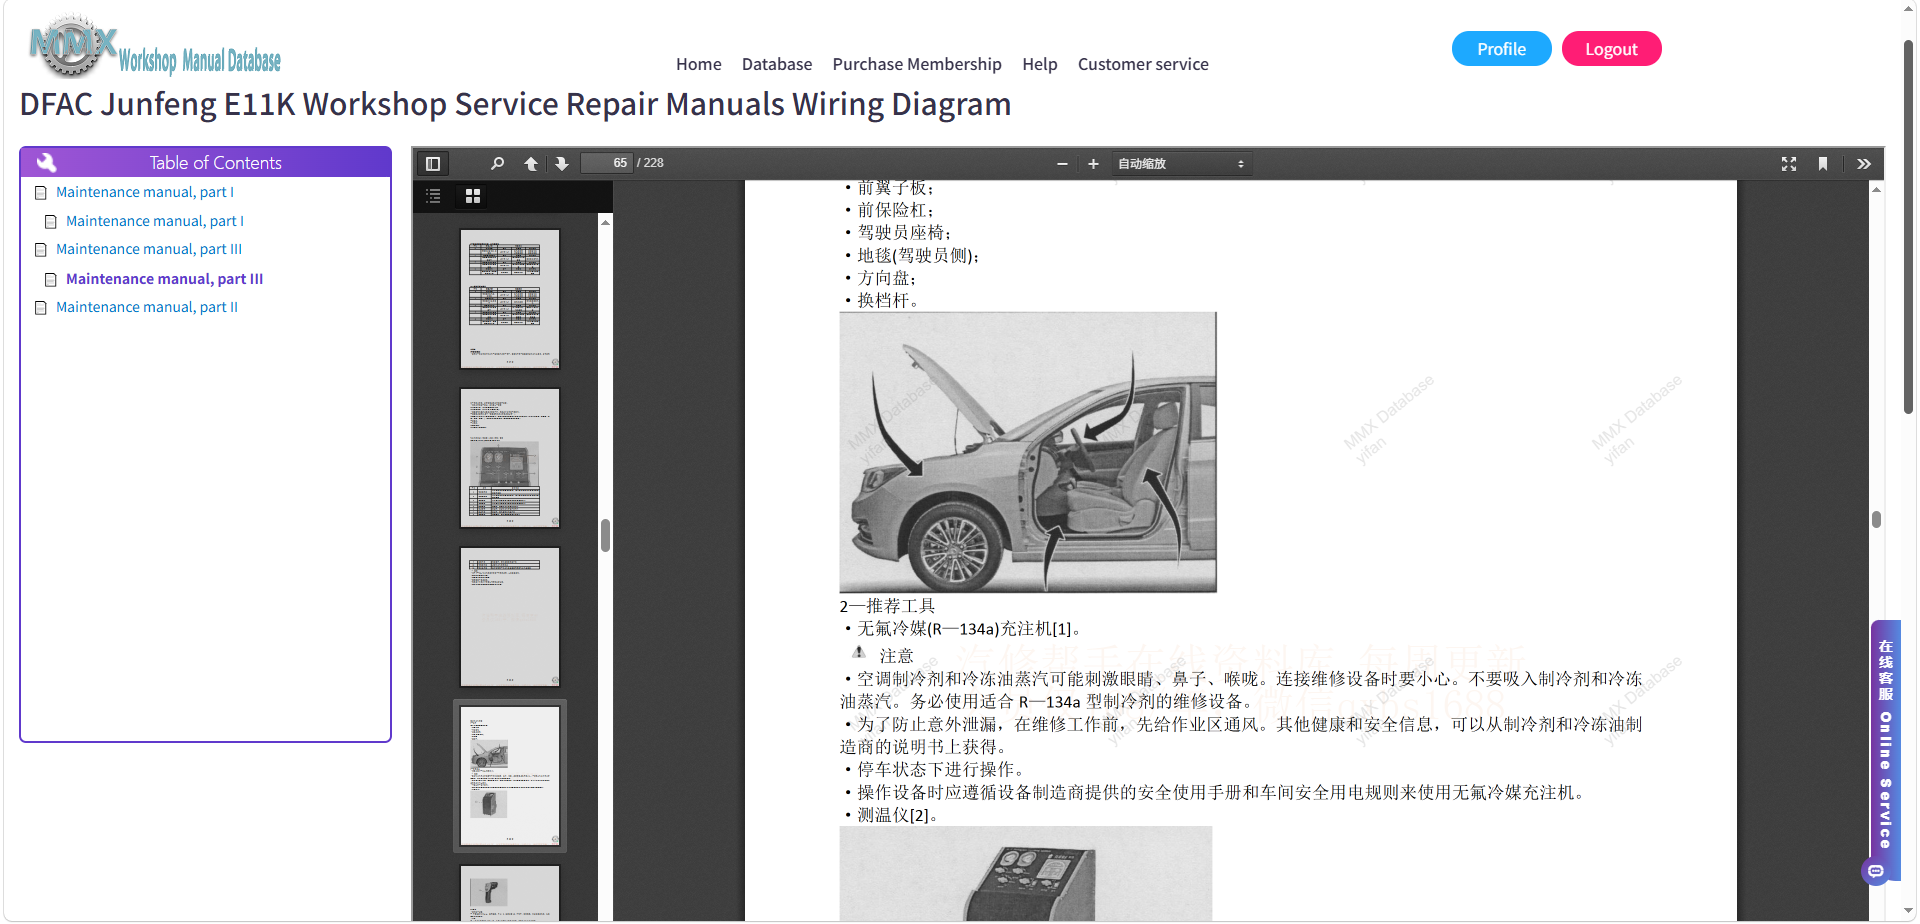Select the first page thumbnail with tables
This screenshot has width=1920, height=924.
(x=510, y=299)
